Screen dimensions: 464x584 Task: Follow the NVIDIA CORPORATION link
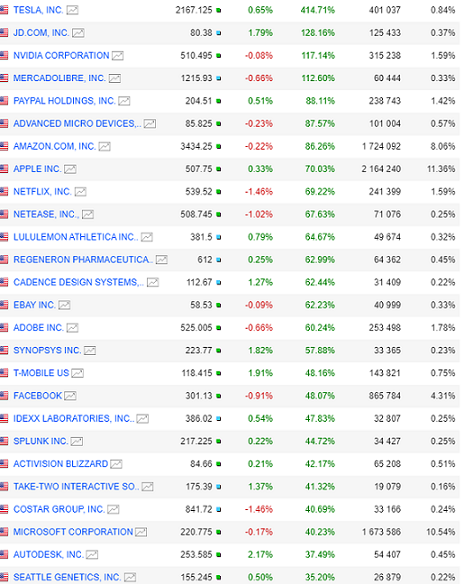(x=61, y=55)
